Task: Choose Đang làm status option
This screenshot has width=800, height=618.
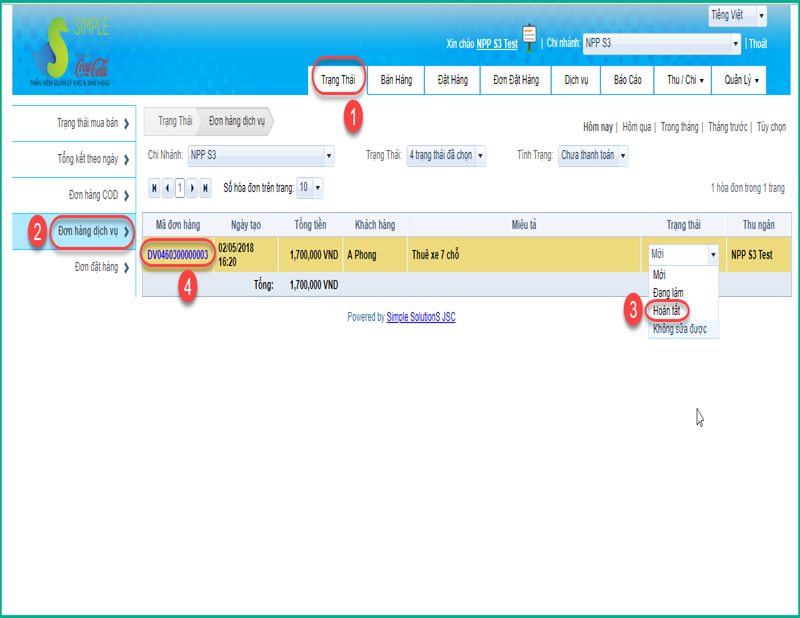Action: [668, 292]
